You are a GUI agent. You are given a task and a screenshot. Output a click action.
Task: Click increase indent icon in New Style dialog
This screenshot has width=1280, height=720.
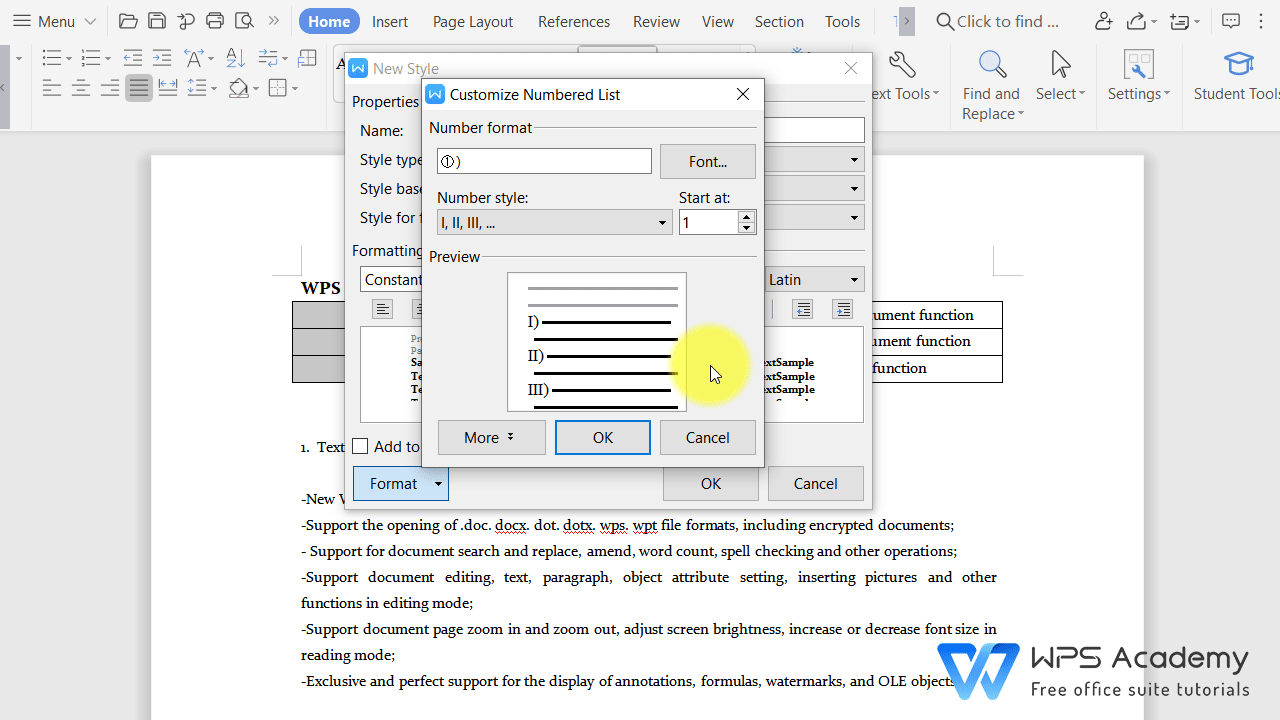[843, 310]
